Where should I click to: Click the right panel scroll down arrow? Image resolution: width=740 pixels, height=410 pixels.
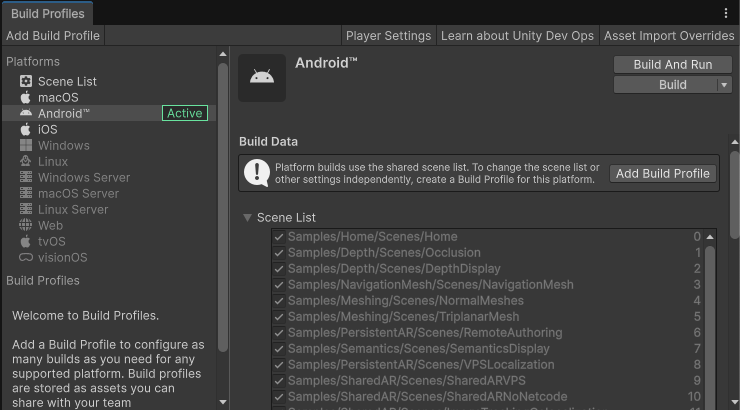734,402
